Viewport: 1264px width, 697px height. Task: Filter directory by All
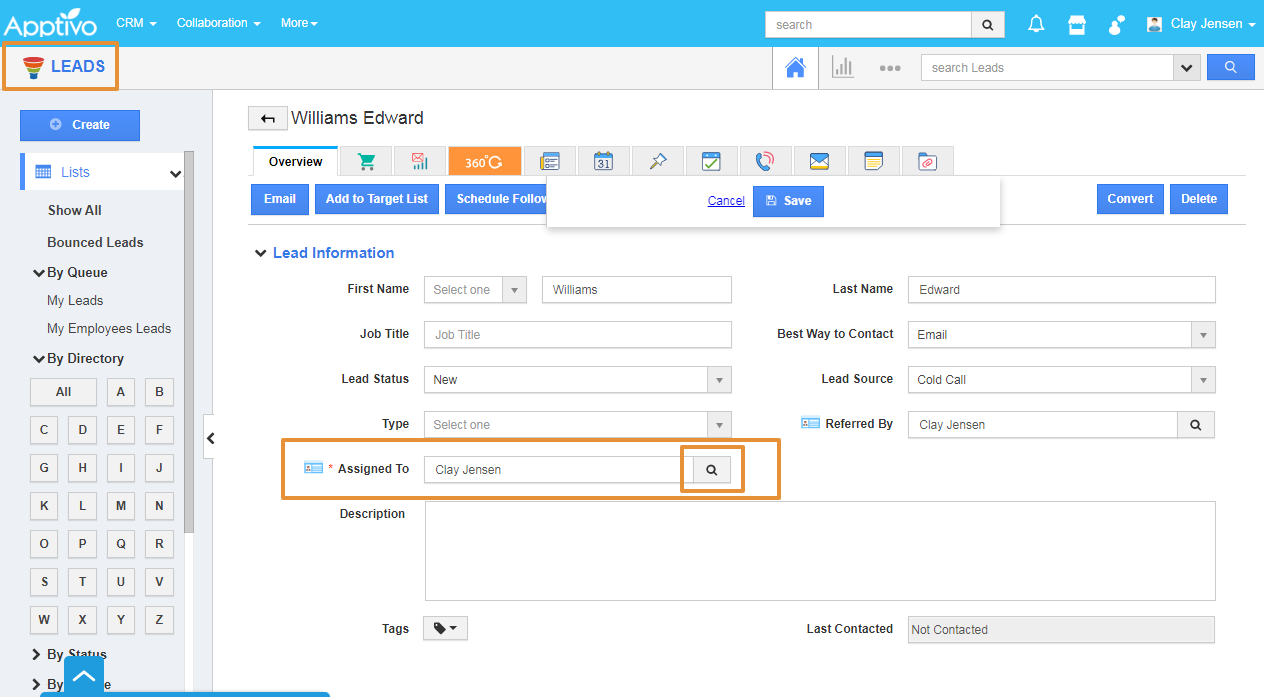pyautogui.click(x=63, y=392)
